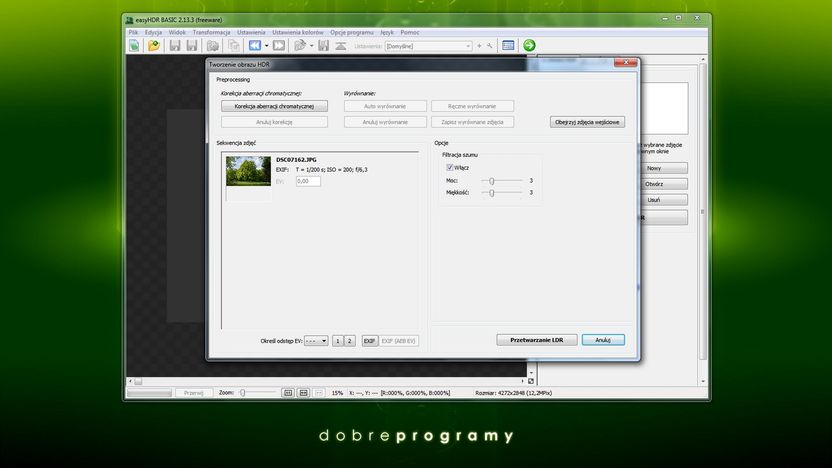Click the blue forward redo icon

click(279, 46)
